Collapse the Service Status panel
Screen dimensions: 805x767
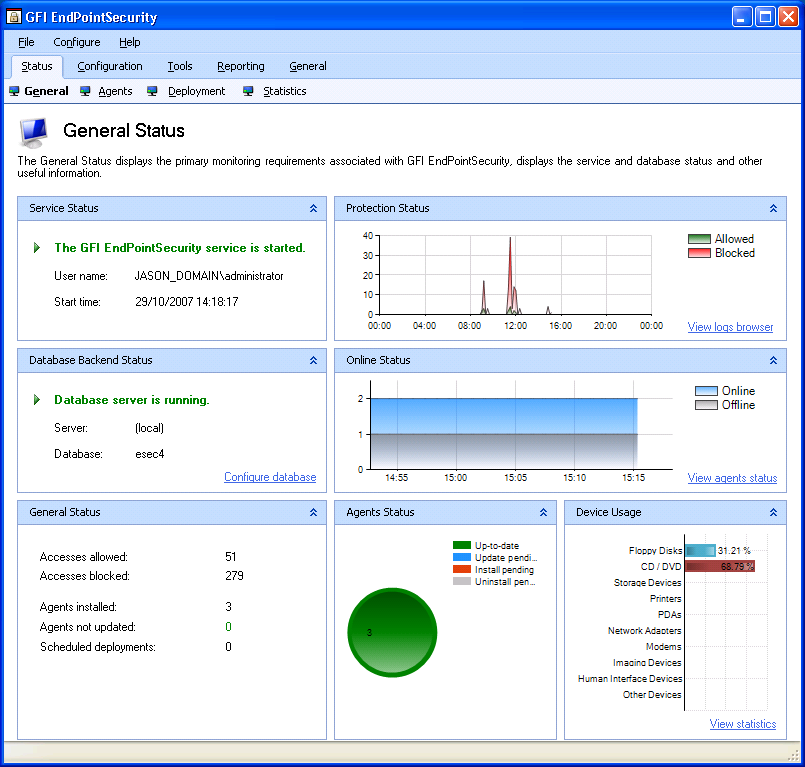[x=314, y=208]
